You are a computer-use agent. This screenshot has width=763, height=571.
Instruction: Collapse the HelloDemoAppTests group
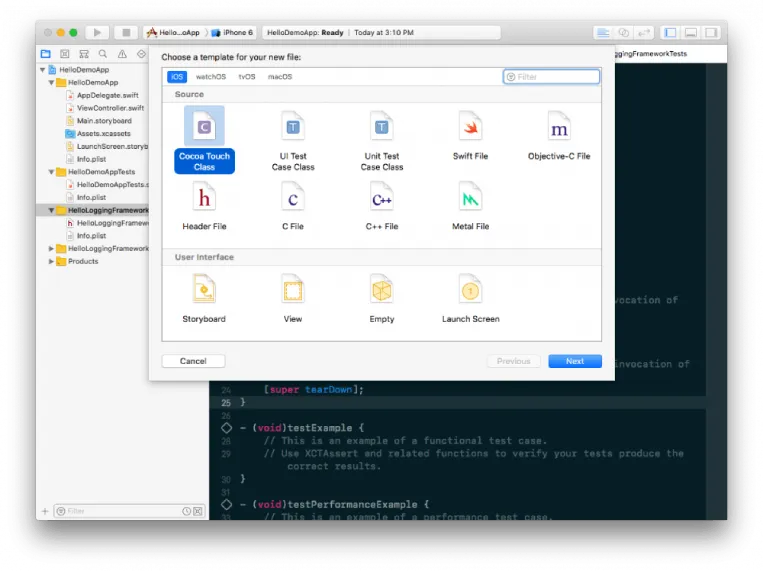pyautogui.click(x=51, y=172)
